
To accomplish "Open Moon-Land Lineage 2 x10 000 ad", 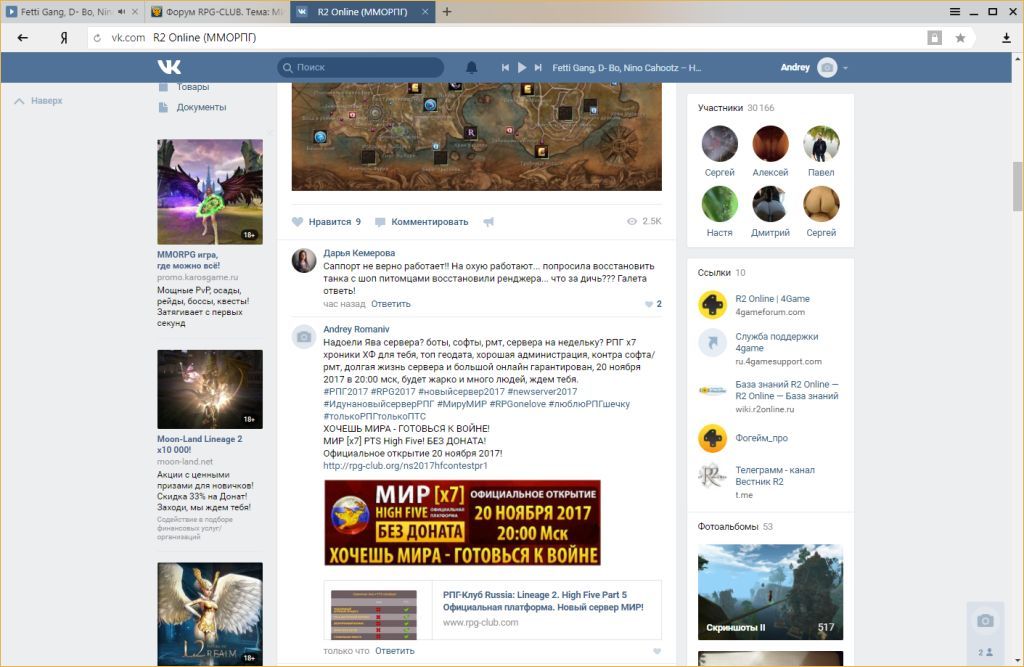I will (x=199, y=444).
